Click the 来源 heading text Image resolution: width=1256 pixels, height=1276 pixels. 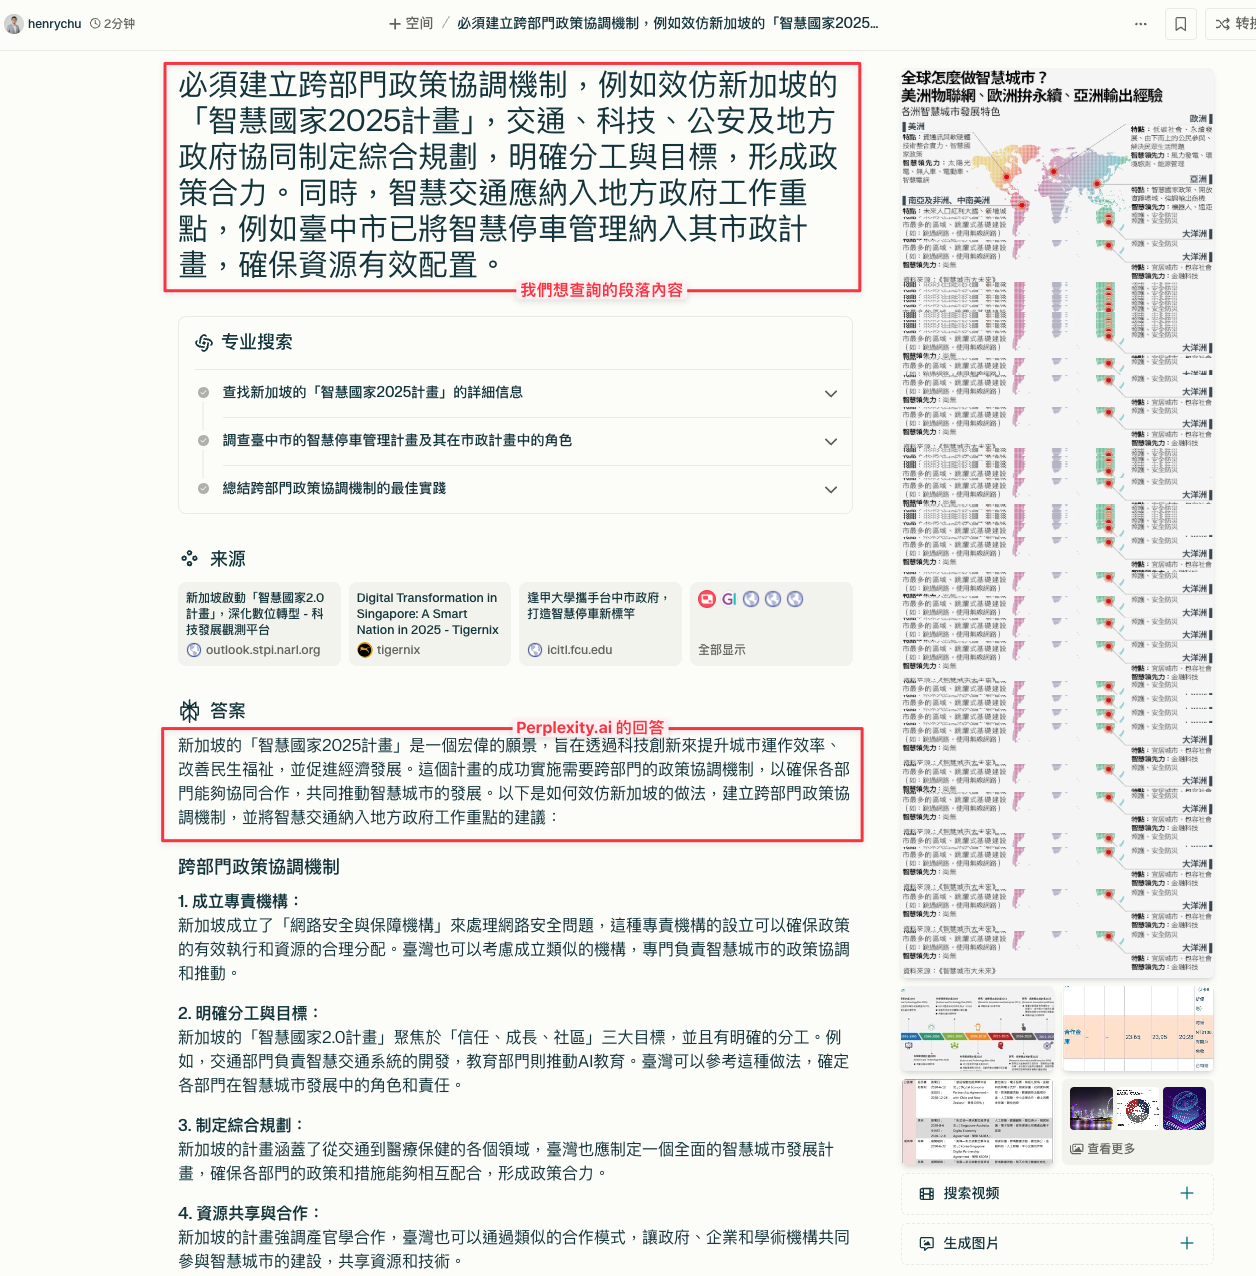(x=228, y=559)
